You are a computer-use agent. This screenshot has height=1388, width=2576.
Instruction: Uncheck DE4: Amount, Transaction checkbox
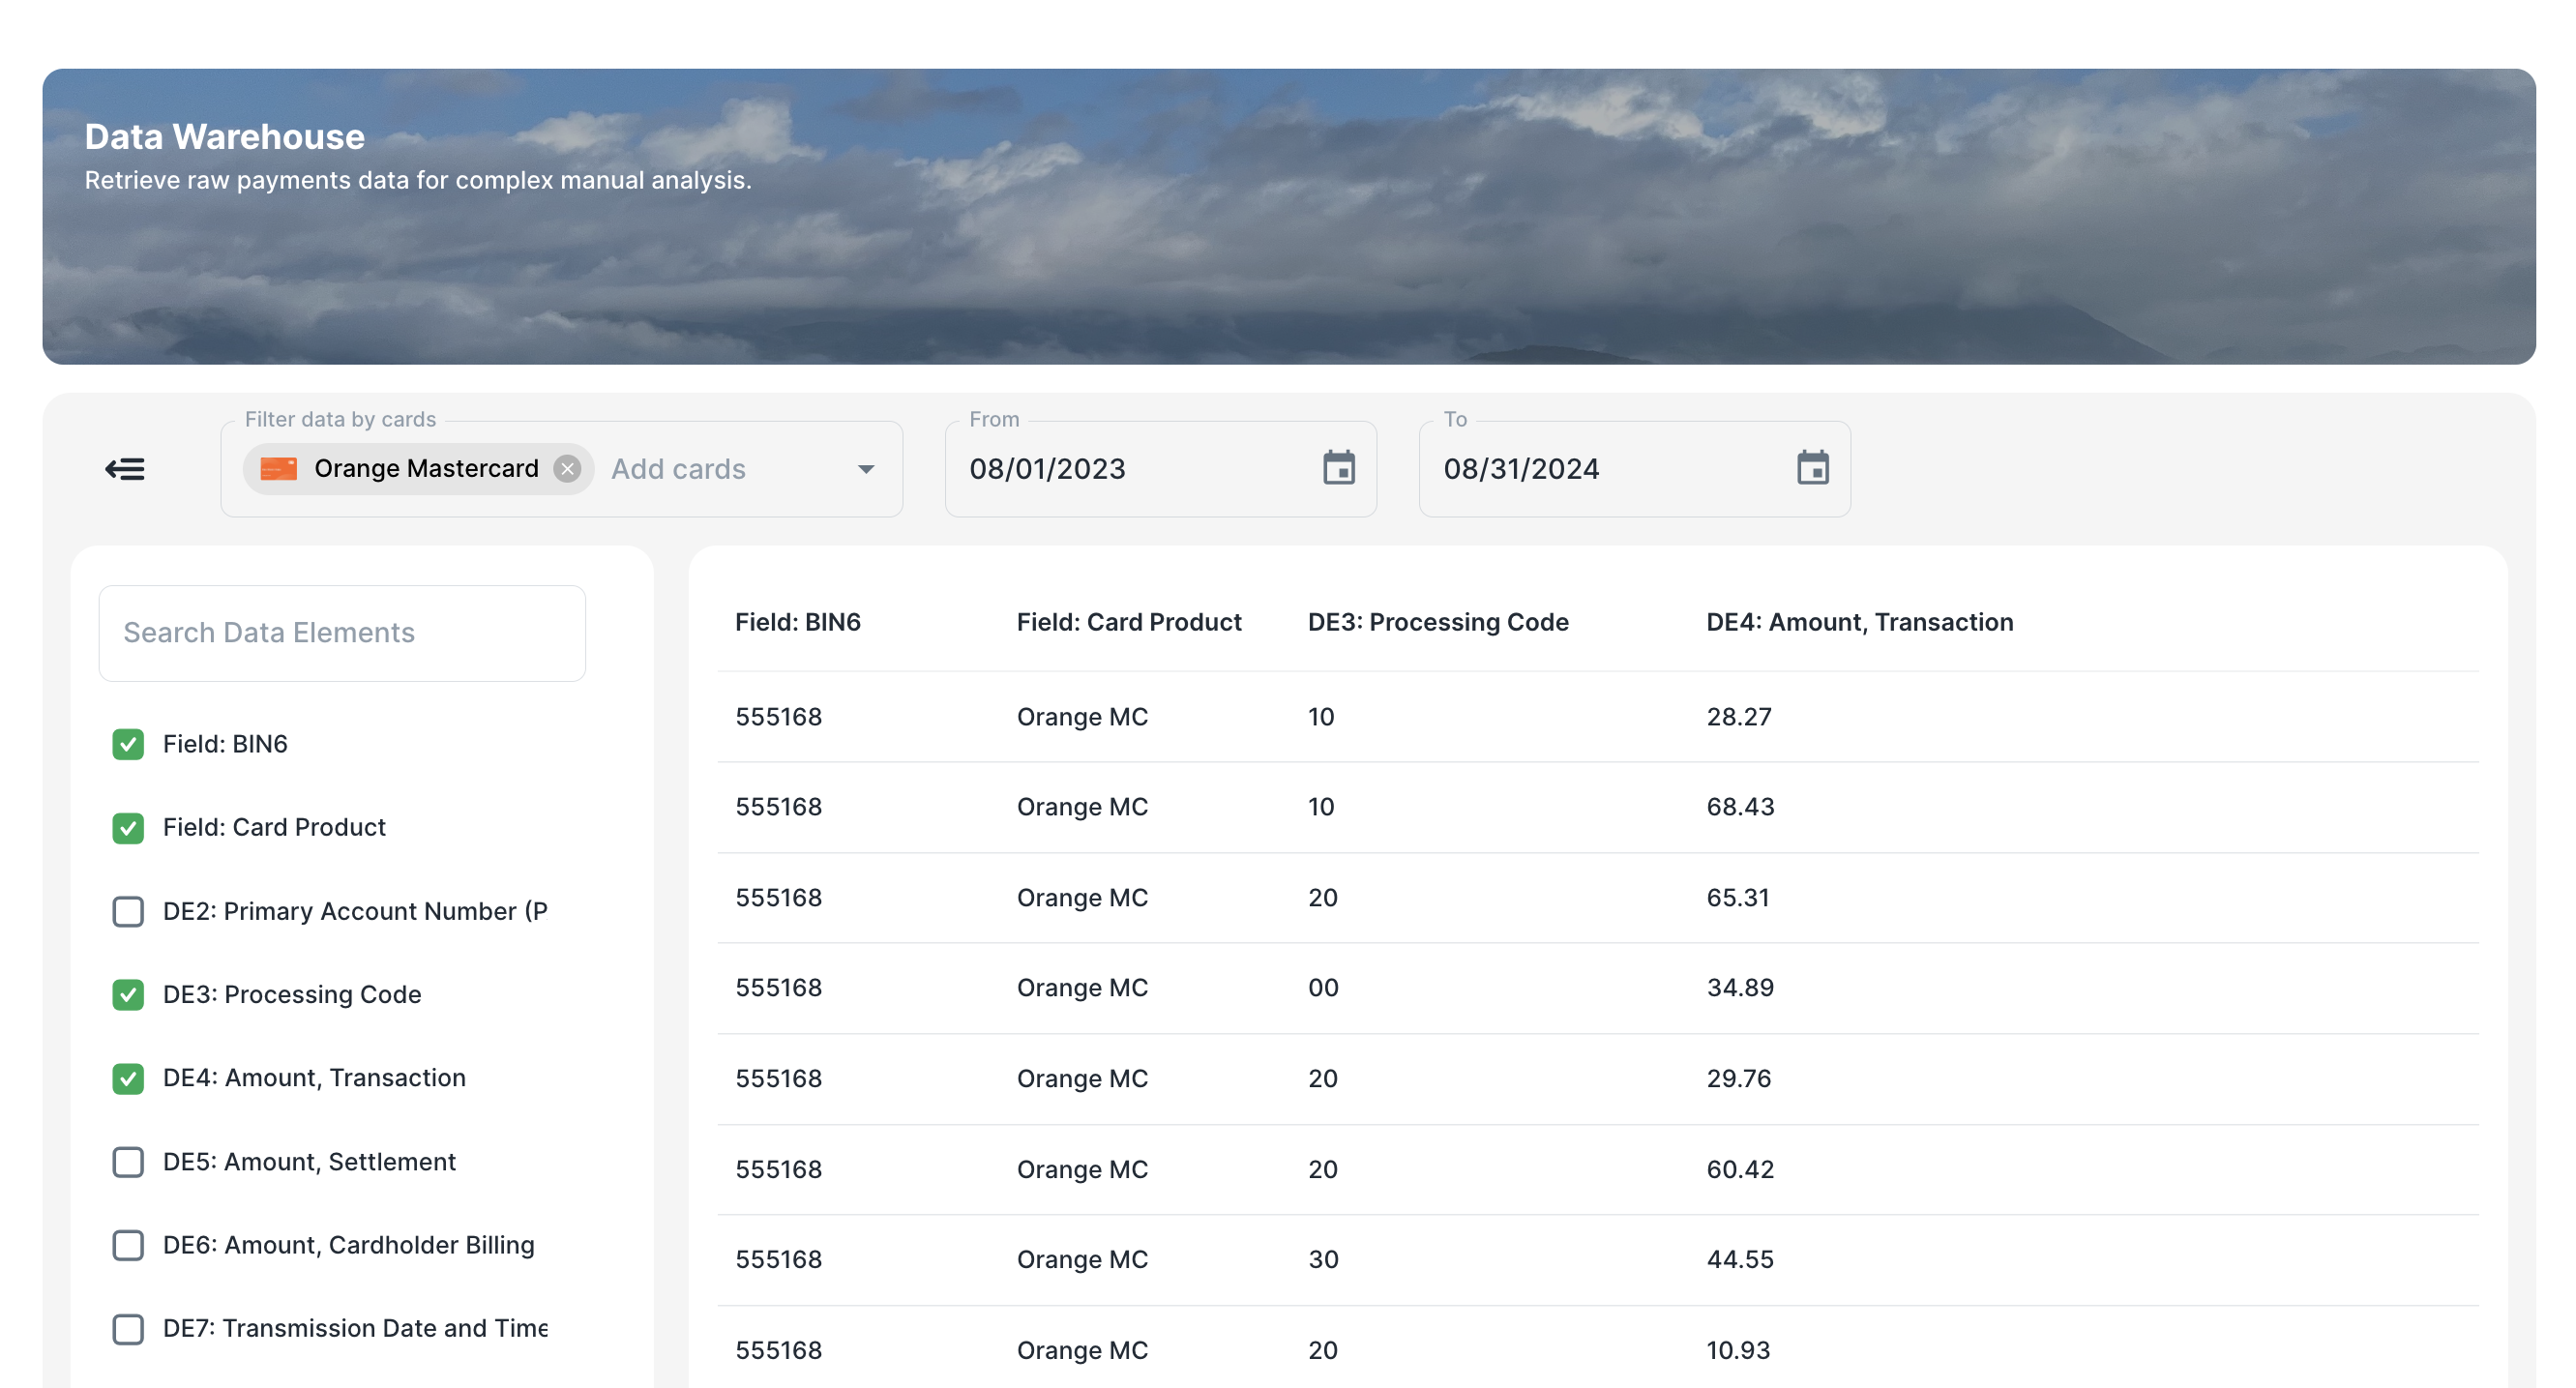point(128,1078)
